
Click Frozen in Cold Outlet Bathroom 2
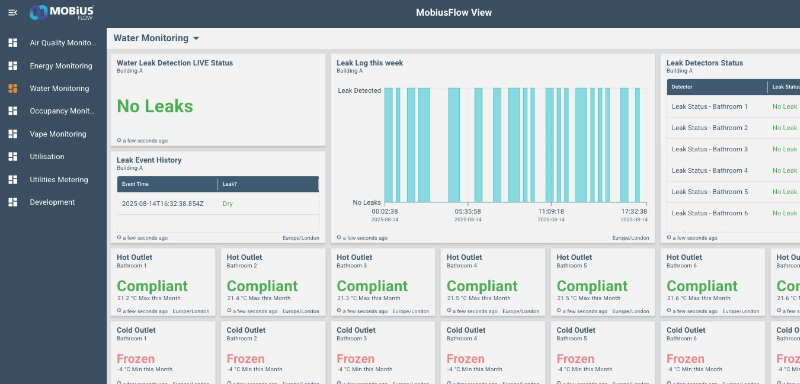tap(245, 359)
